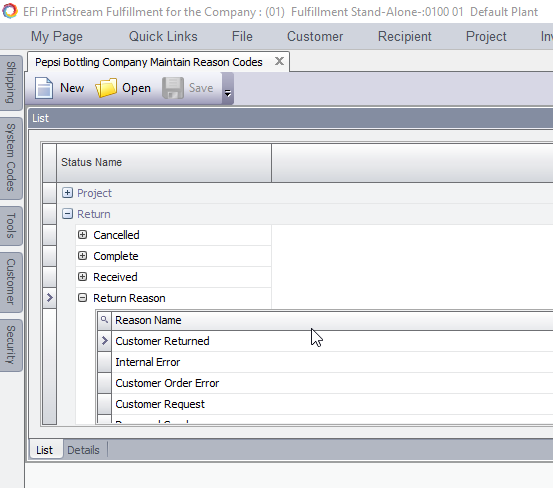This screenshot has height=488, width=553.
Task: Click the Project group label
Action: [x=94, y=193]
